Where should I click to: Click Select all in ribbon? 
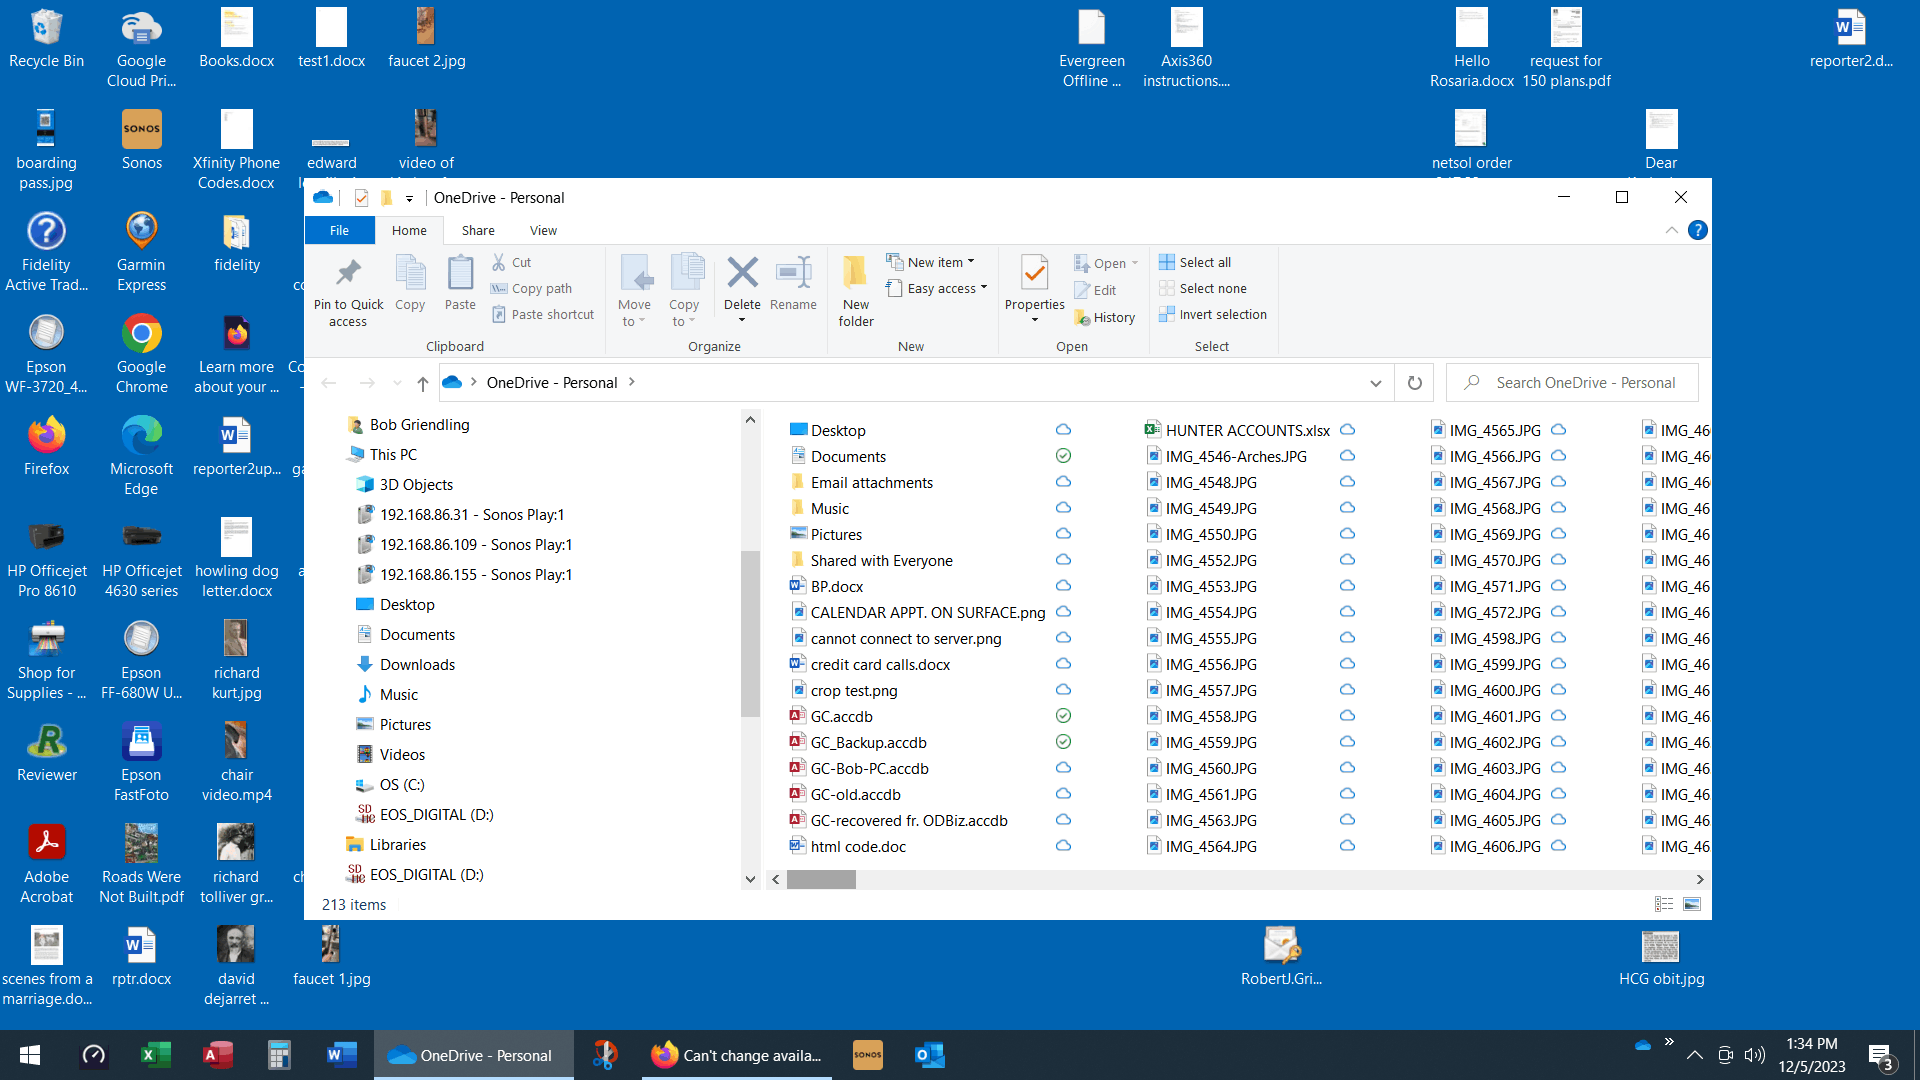[x=1195, y=262]
